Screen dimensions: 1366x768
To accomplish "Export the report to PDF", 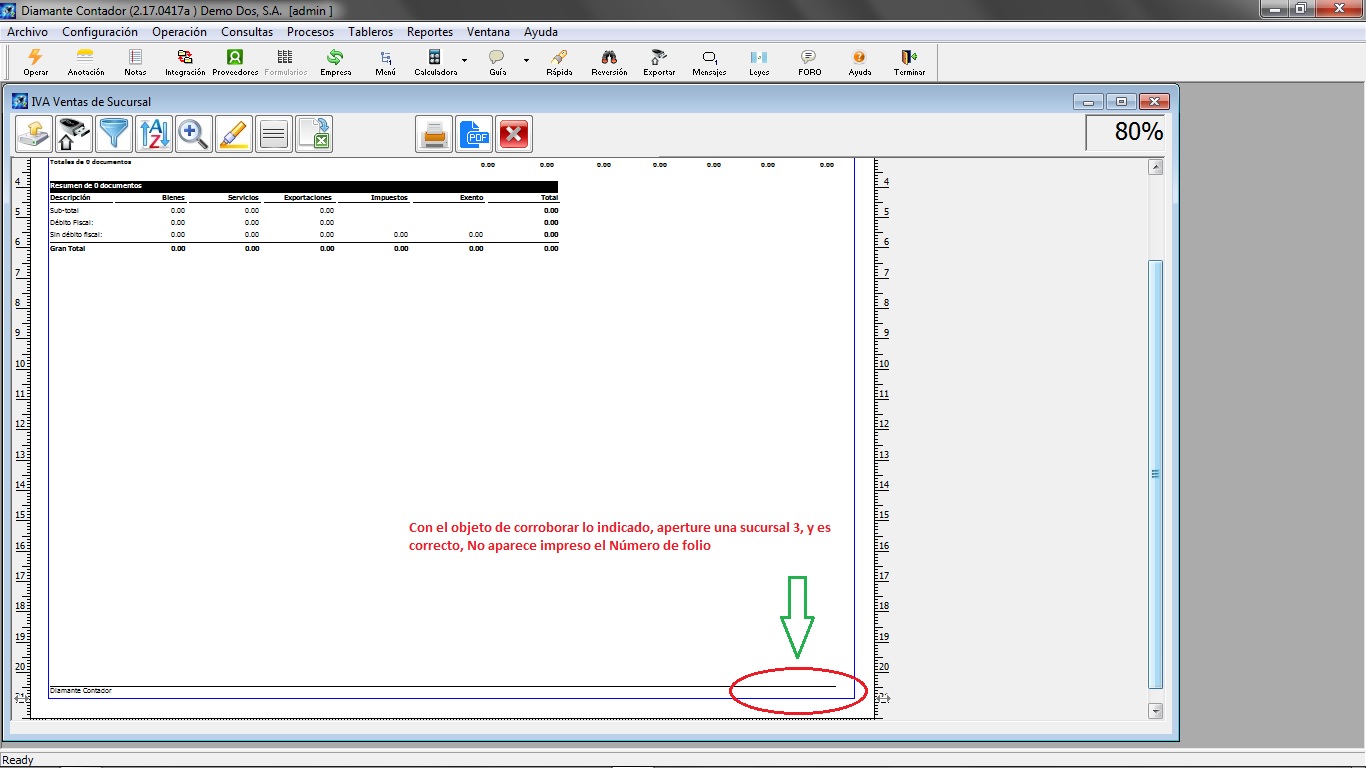I will click(474, 134).
